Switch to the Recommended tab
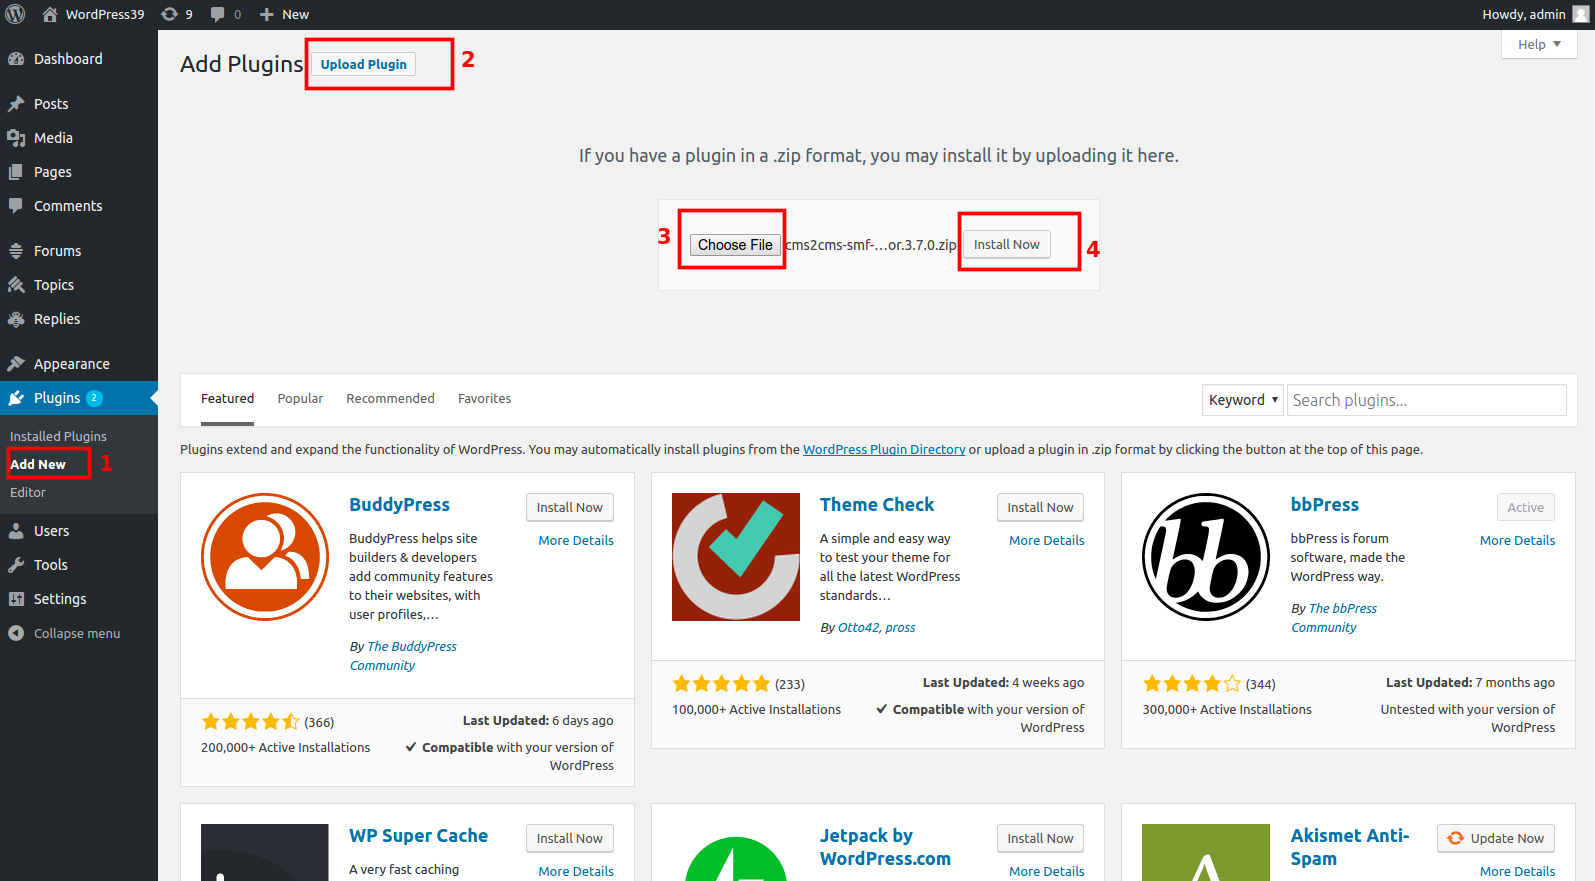This screenshot has width=1595, height=881. click(x=390, y=398)
